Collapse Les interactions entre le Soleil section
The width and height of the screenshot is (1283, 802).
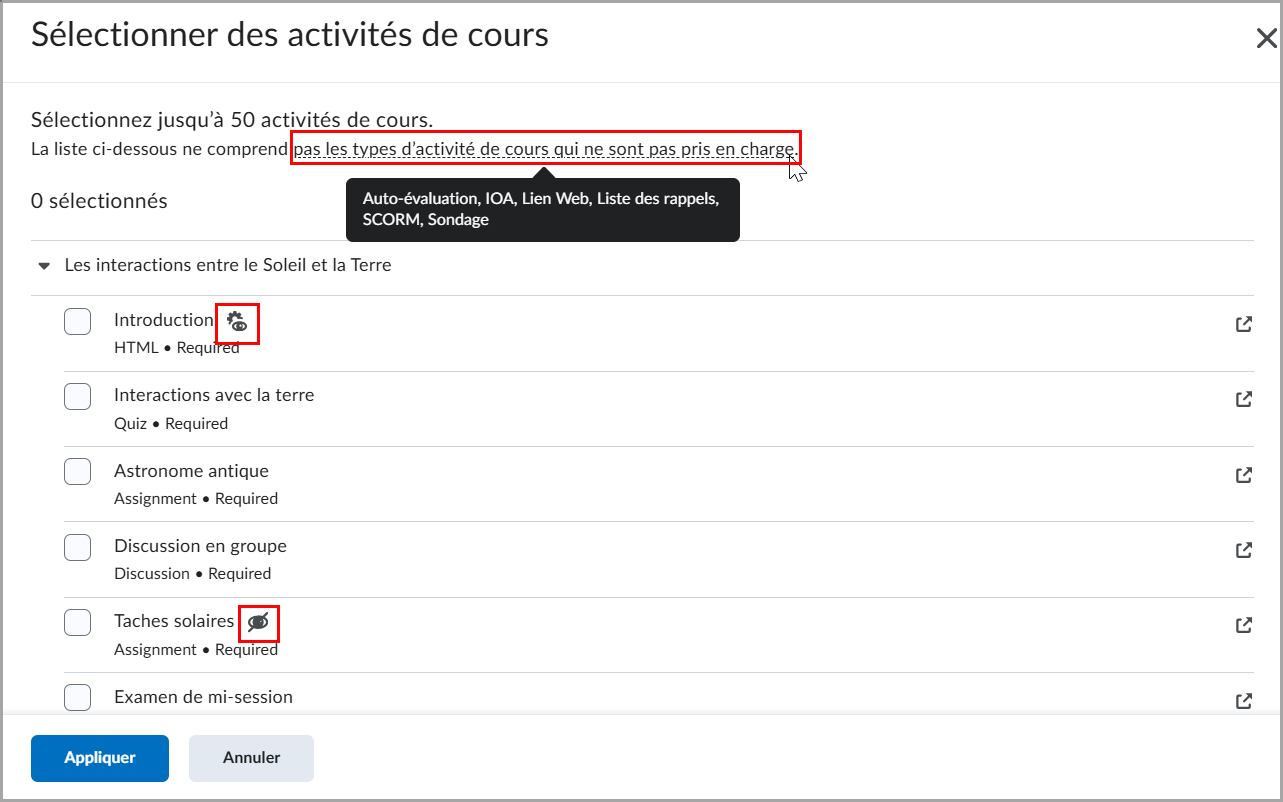tap(43, 265)
